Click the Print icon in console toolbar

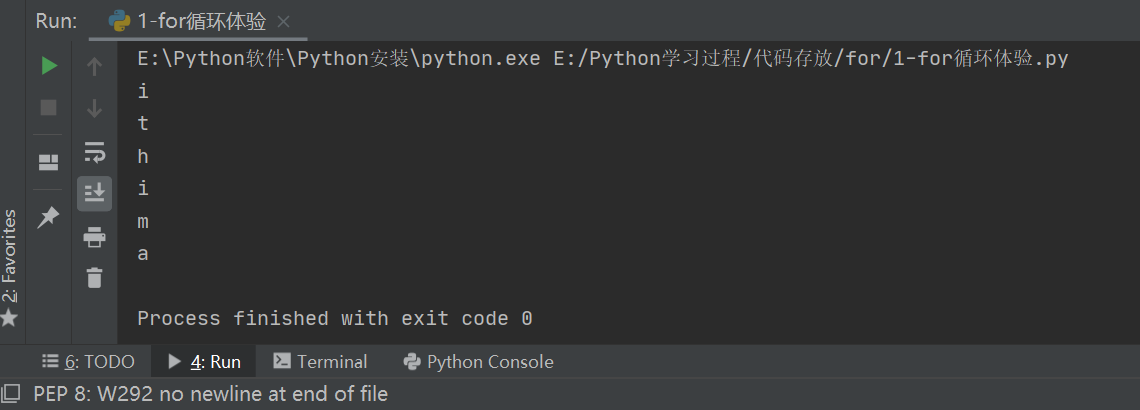95,236
